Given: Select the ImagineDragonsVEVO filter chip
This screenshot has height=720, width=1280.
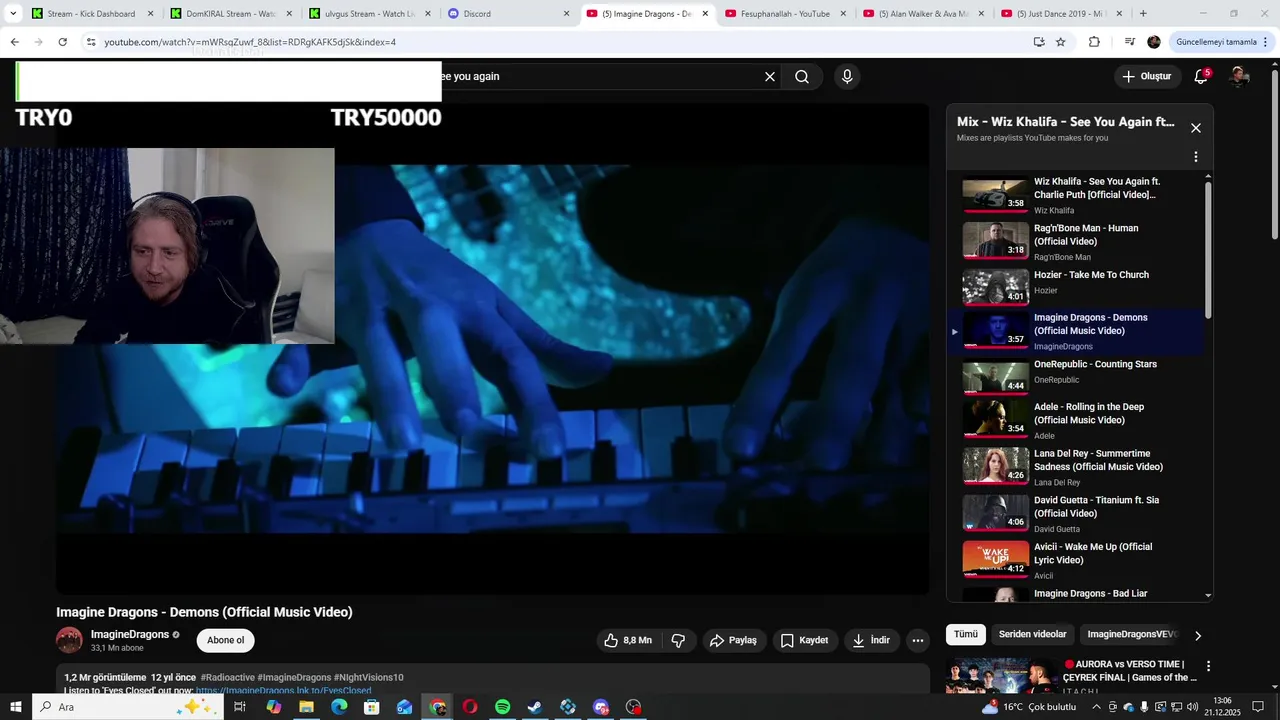Looking at the screenshot, I should [1132, 634].
